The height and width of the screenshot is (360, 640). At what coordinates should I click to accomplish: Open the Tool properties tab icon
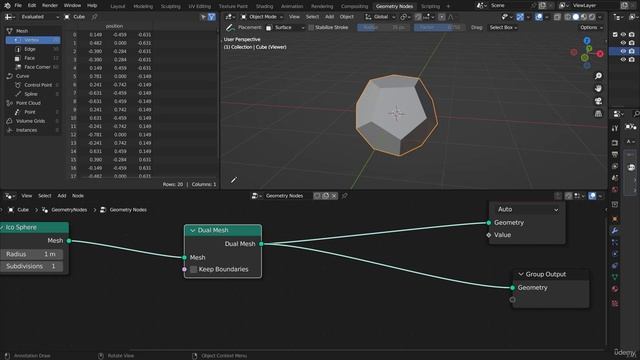(x=615, y=128)
